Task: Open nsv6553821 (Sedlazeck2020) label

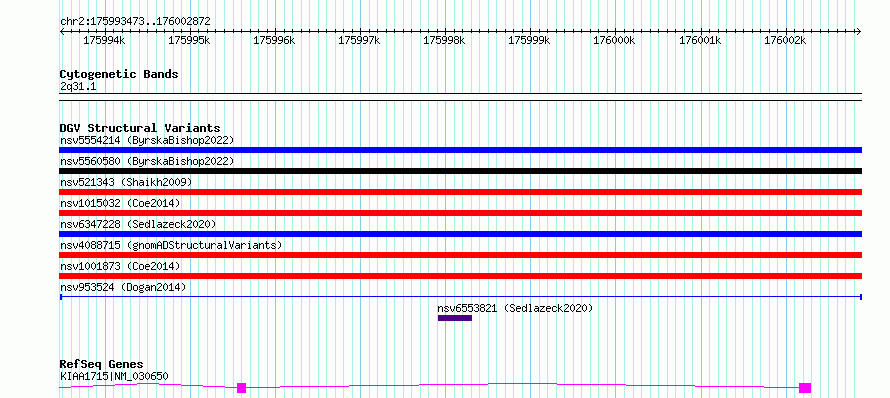Action: 515,308
